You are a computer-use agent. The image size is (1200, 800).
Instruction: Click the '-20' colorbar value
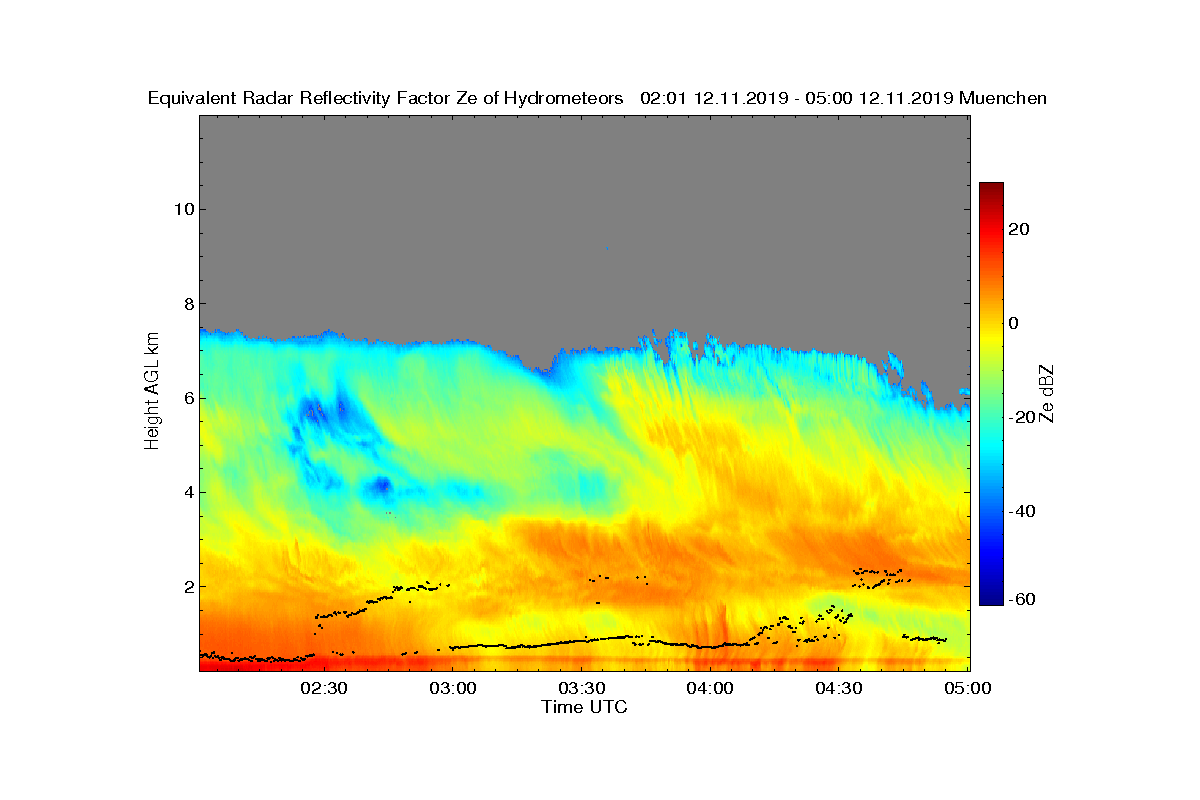pyautogui.click(x=1021, y=417)
